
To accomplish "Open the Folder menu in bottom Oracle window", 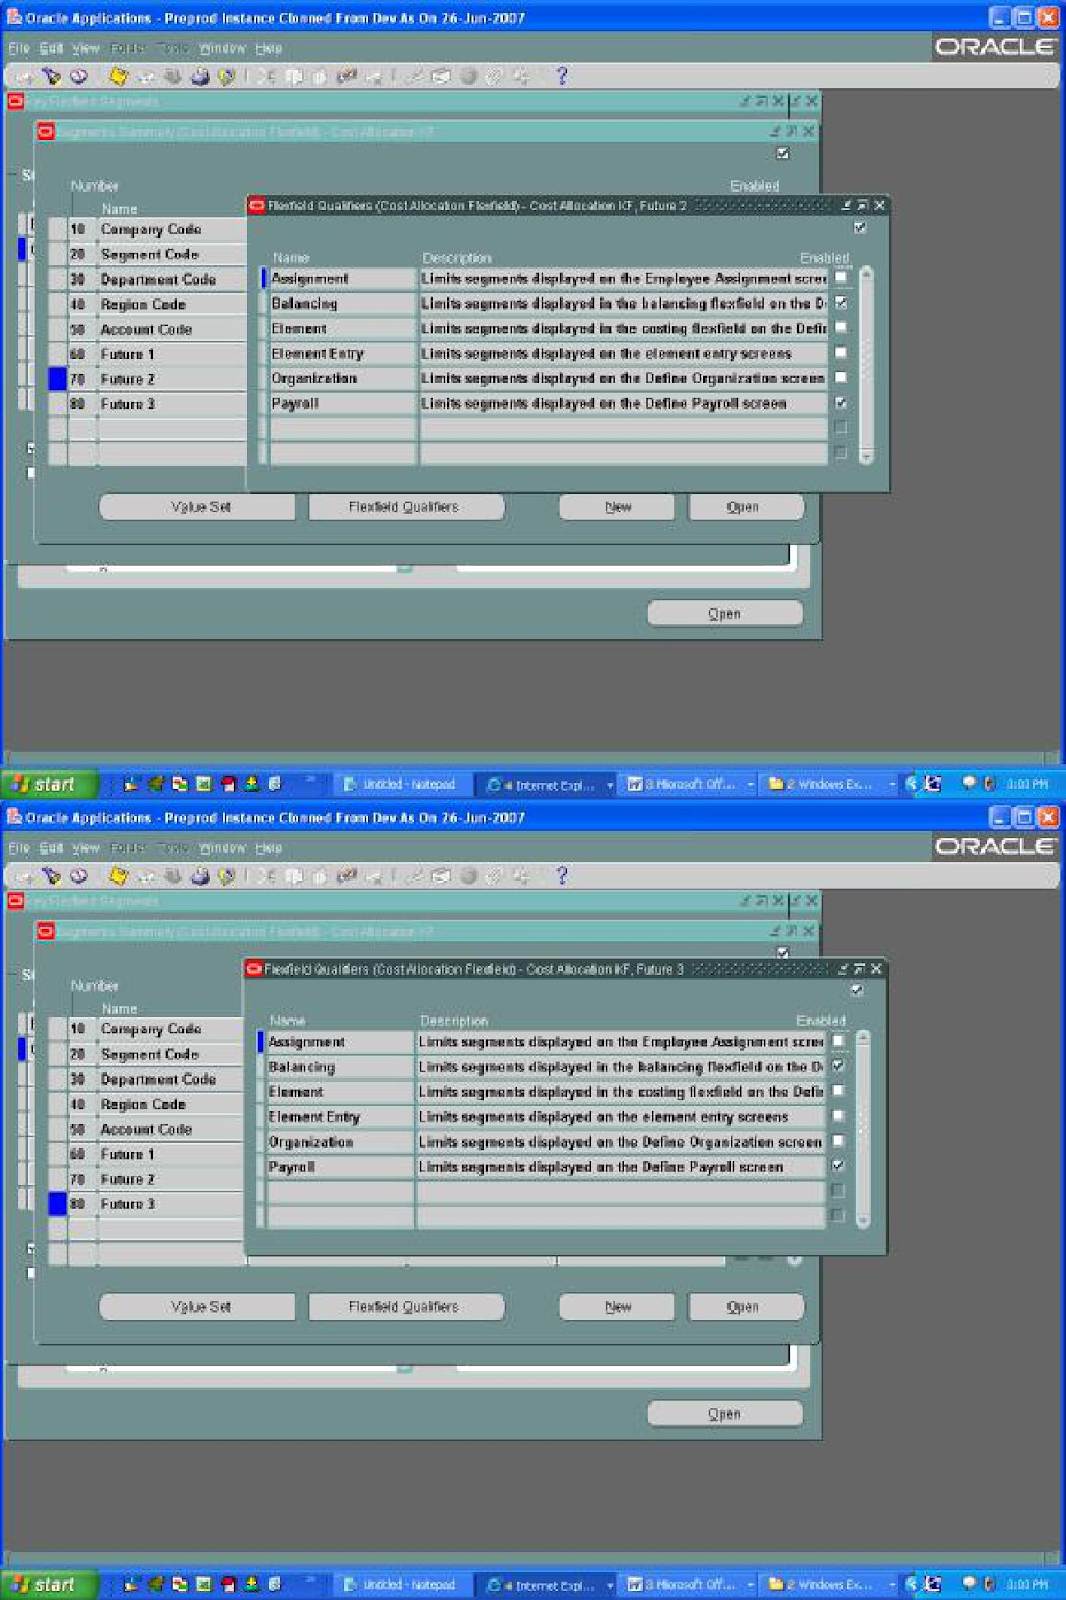I will coord(127,848).
